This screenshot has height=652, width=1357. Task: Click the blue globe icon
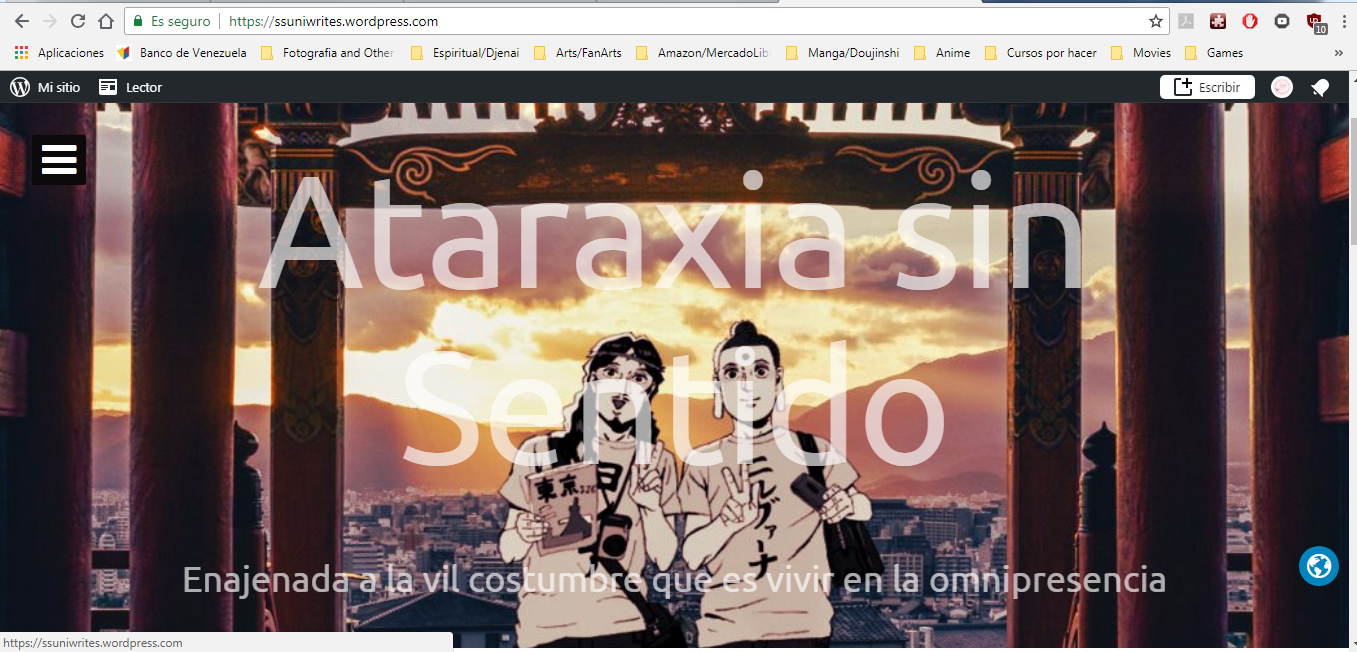(1319, 566)
